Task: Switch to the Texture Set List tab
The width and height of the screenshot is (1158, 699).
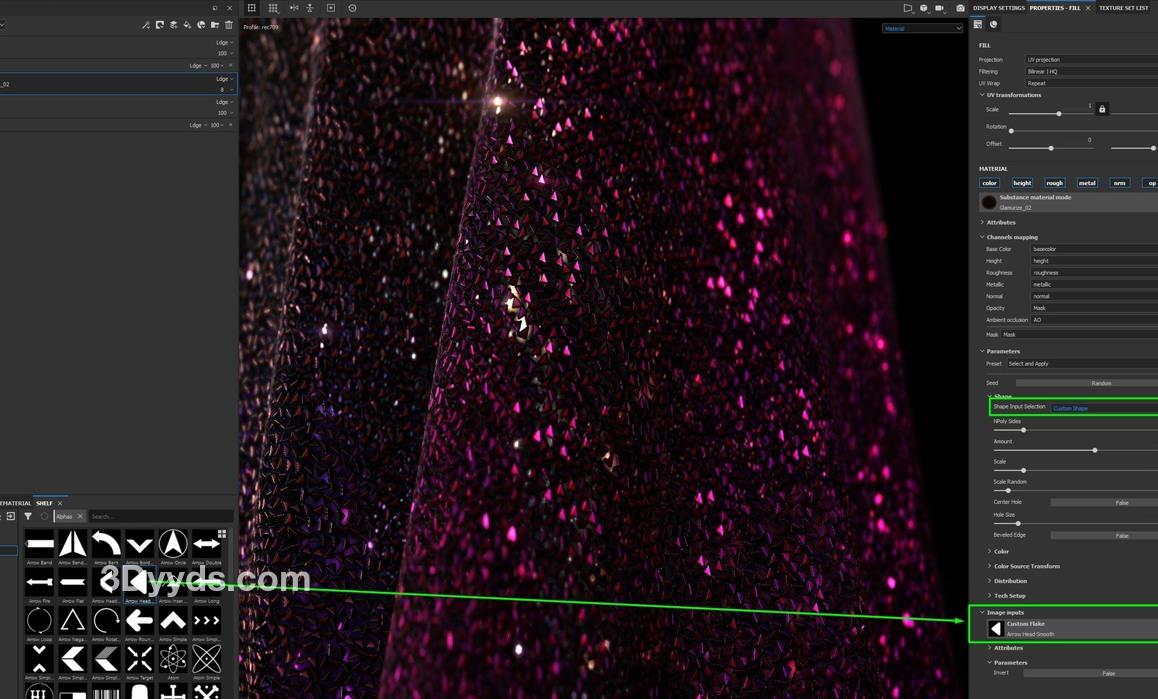Action: 1124,8
